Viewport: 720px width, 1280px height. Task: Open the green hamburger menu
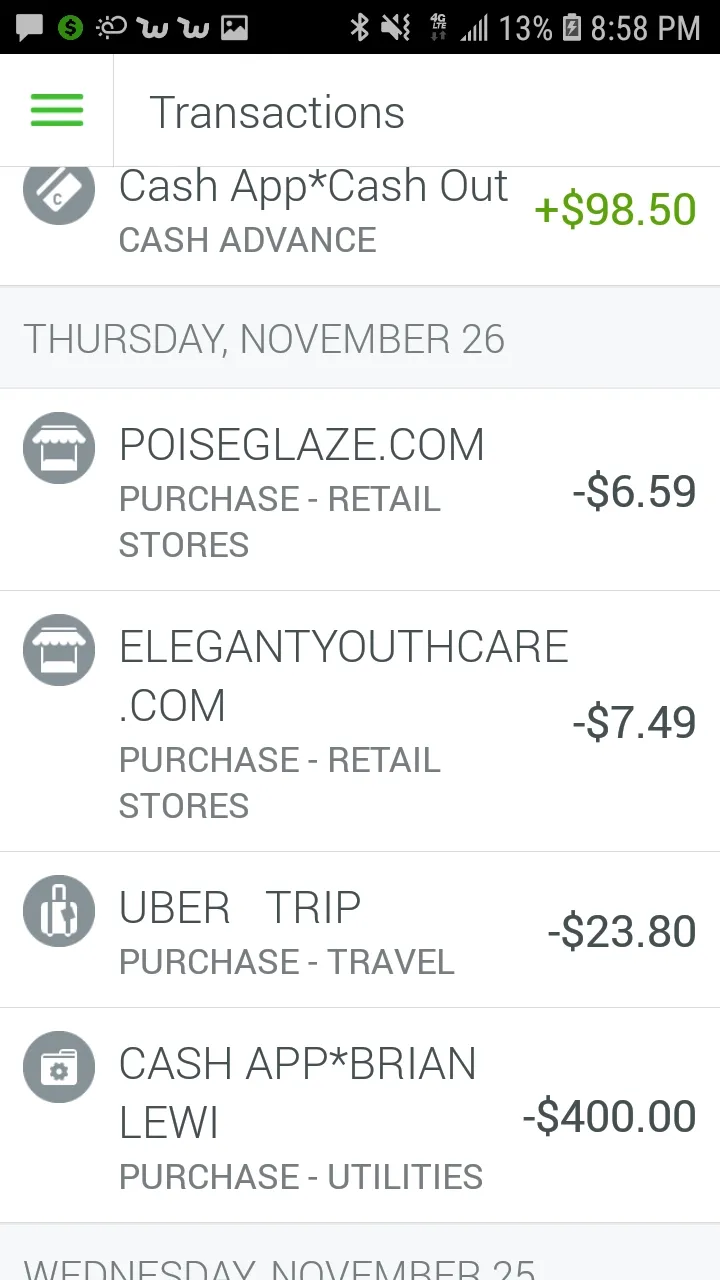click(57, 110)
